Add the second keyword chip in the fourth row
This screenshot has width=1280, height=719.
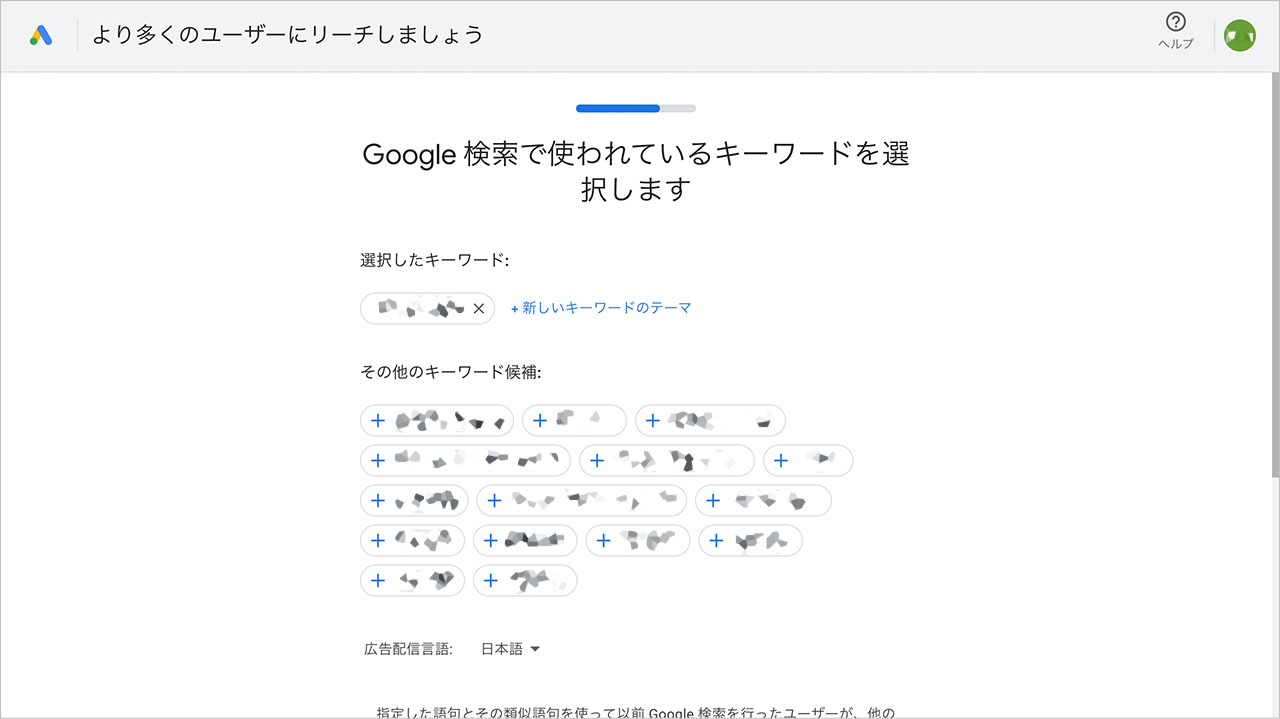[524, 540]
